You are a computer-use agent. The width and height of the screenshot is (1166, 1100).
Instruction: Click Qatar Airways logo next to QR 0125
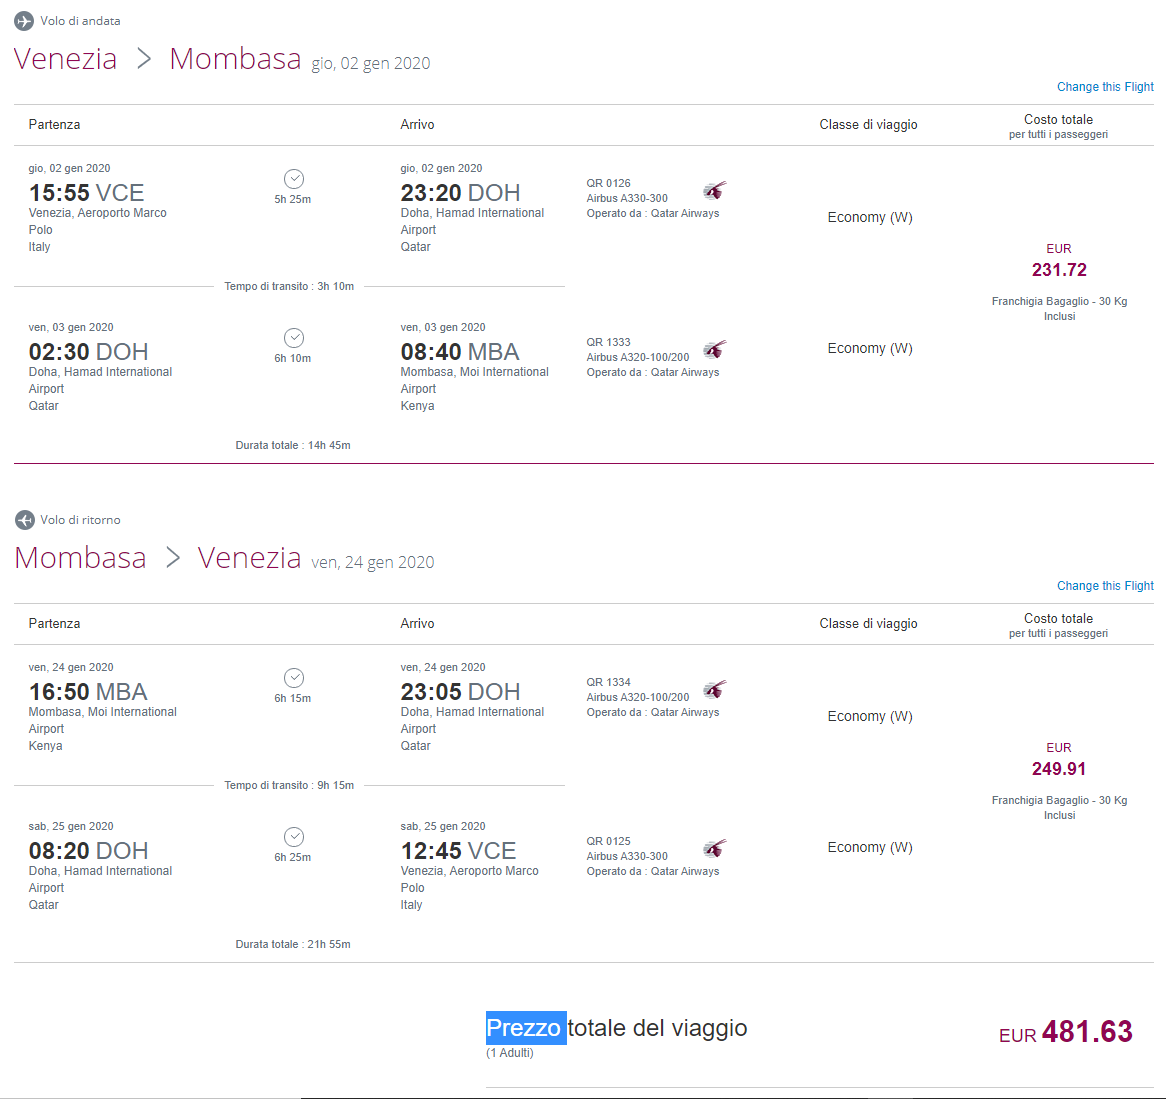click(x=715, y=849)
